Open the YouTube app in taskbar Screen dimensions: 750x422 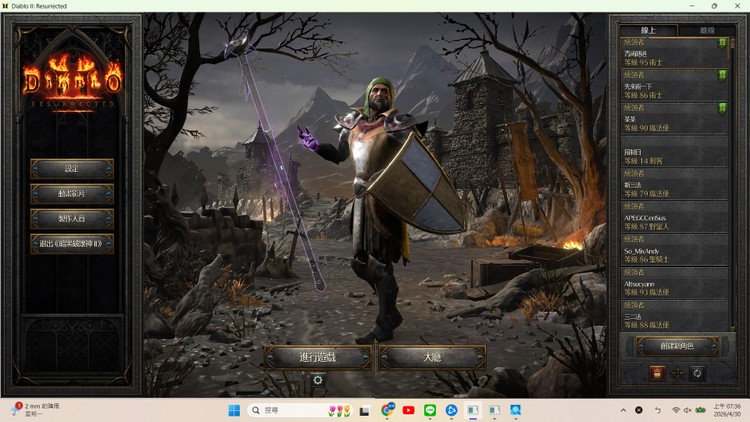[408, 410]
